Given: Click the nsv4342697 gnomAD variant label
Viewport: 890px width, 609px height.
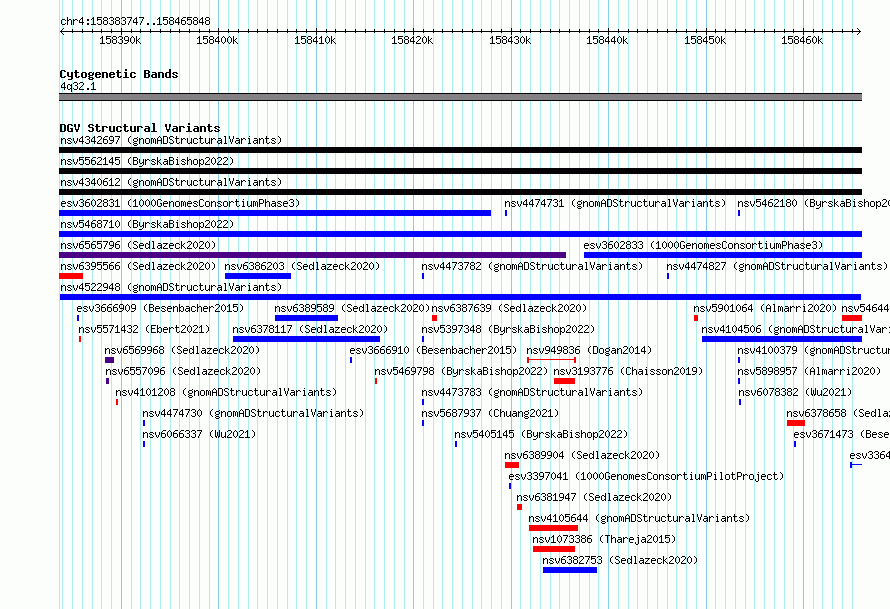Looking at the screenshot, I should [171, 140].
